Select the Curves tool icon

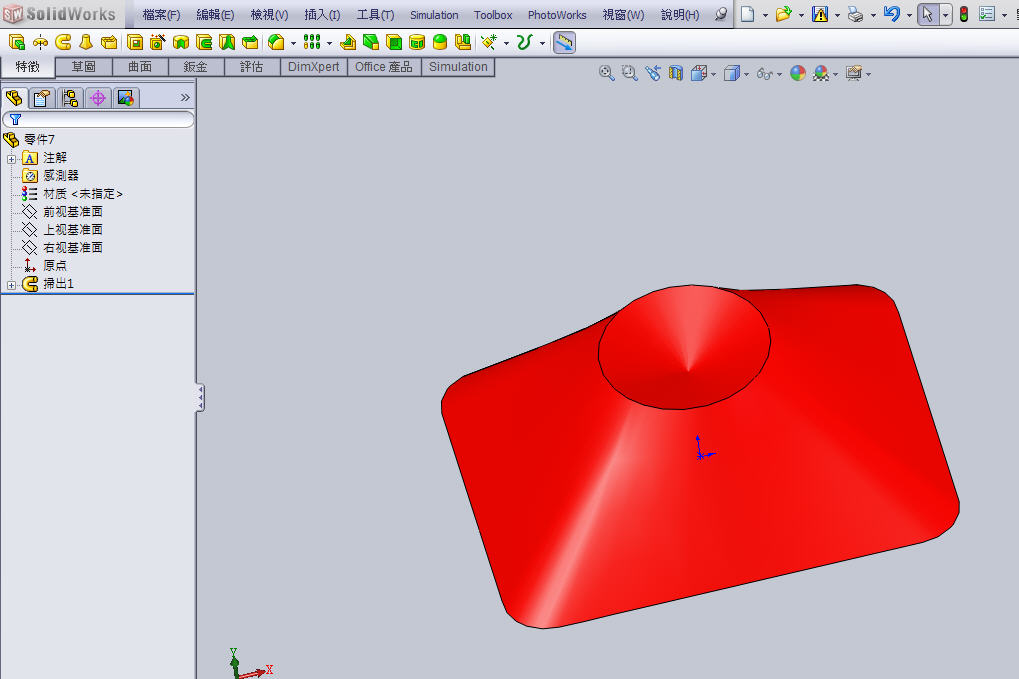(x=524, y=43)
